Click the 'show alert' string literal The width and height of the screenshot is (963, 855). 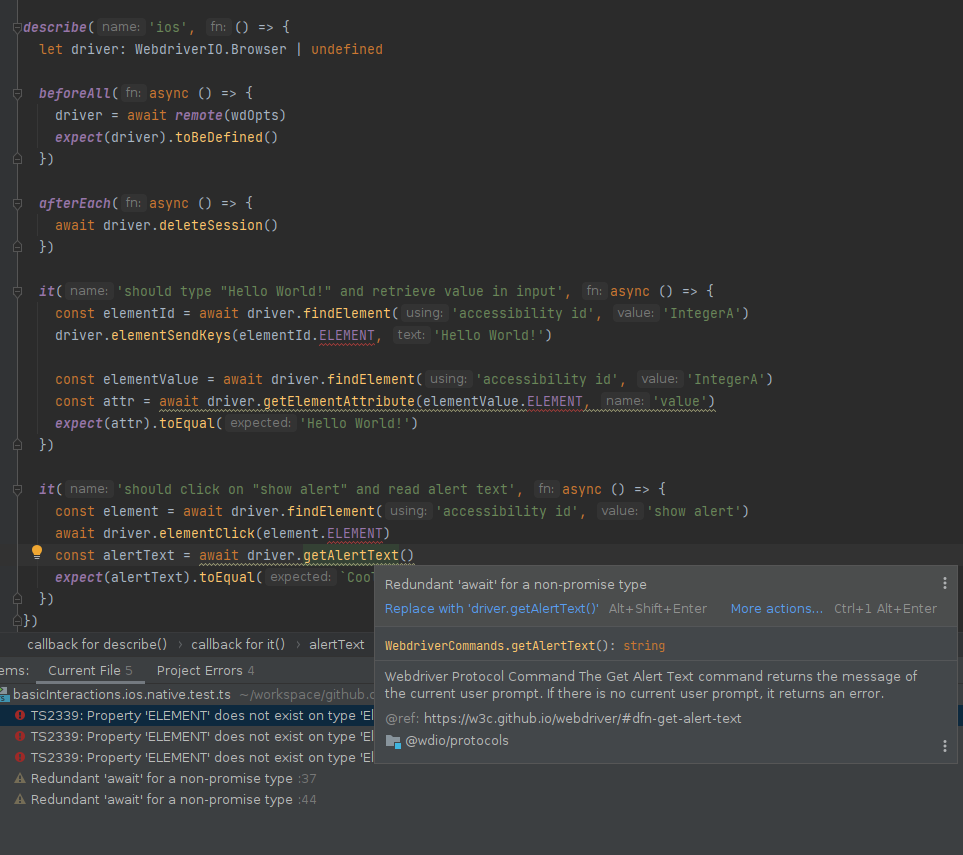[693, 511]
